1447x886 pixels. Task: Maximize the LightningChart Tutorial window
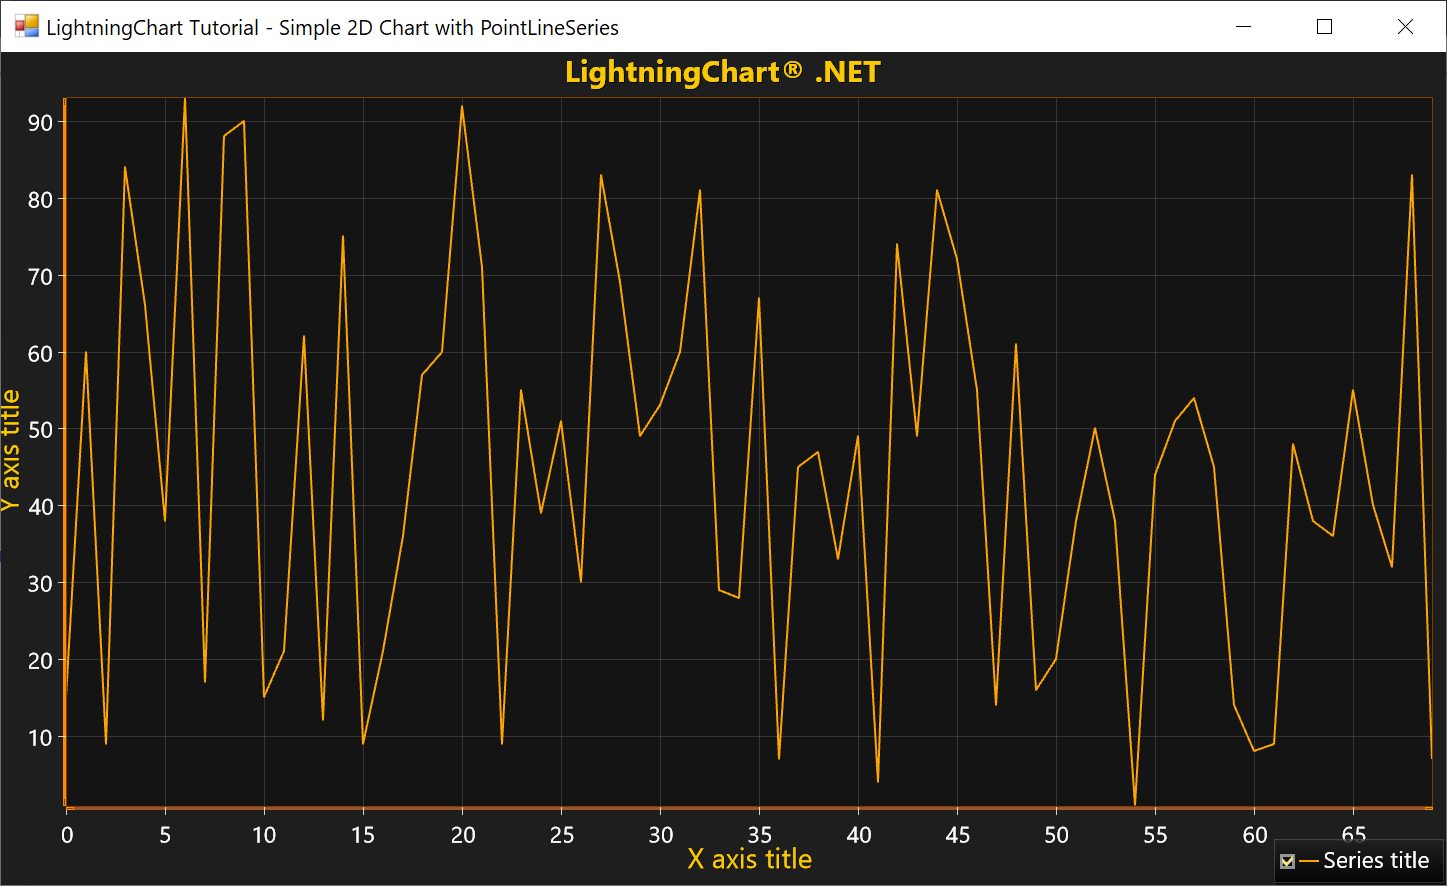tap(1325, 27)
